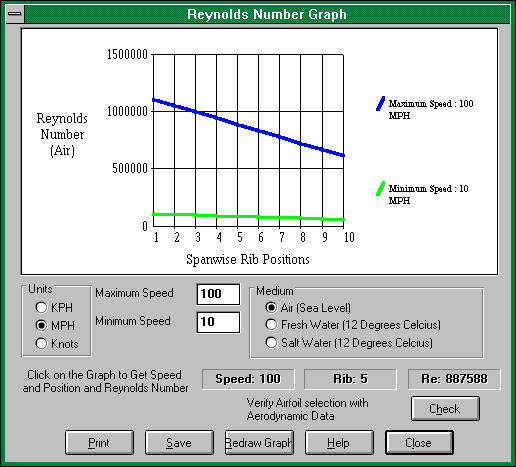Close the Reynolds Number Graph dialog

[419, 442]
